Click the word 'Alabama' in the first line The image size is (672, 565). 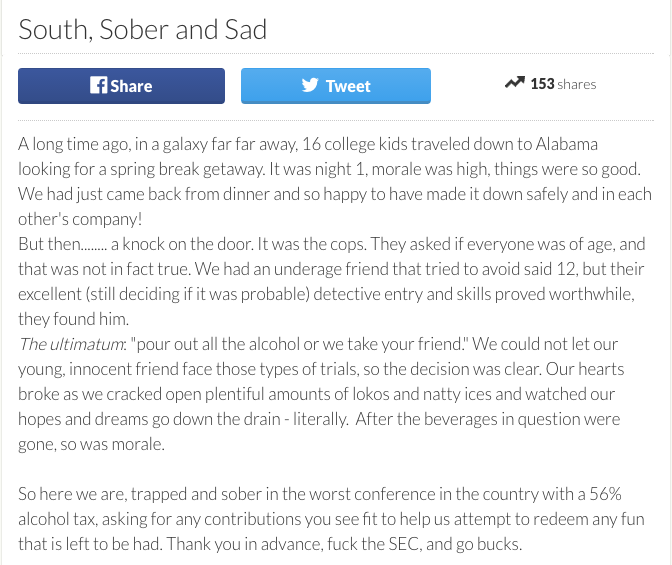pos(566,144)
